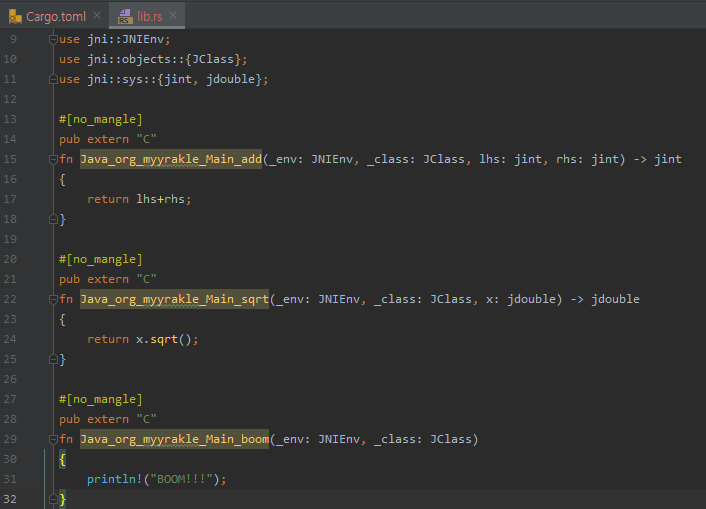Viewport: 706px width, 509px height.
Task: Collapse the use imports fold at line 9
Action: click(53, 39)
